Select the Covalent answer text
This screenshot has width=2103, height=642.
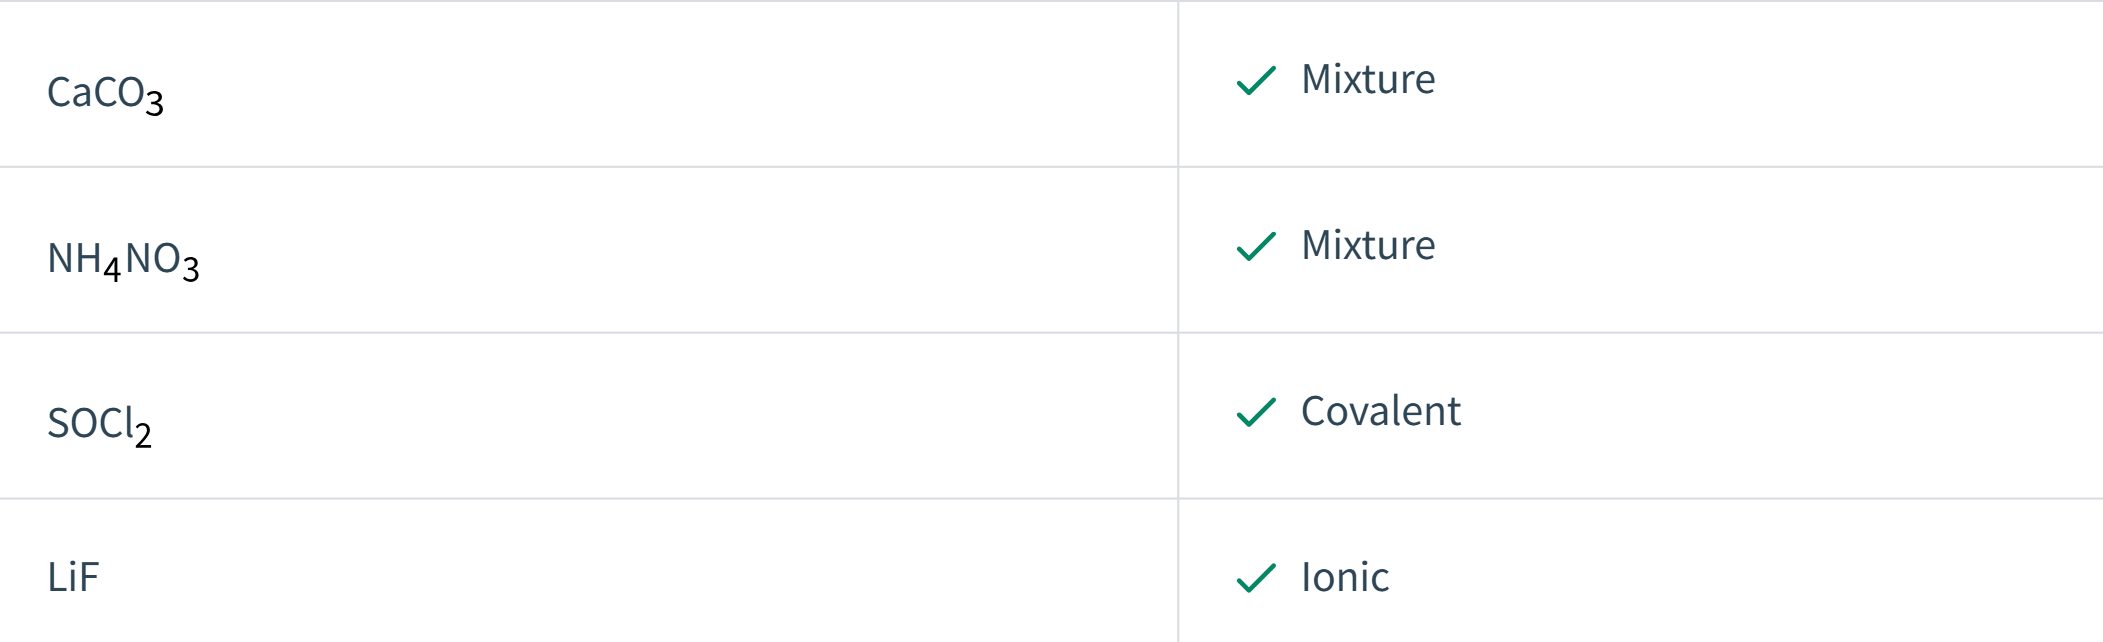pyautogui.click(x=1380, y=411)
